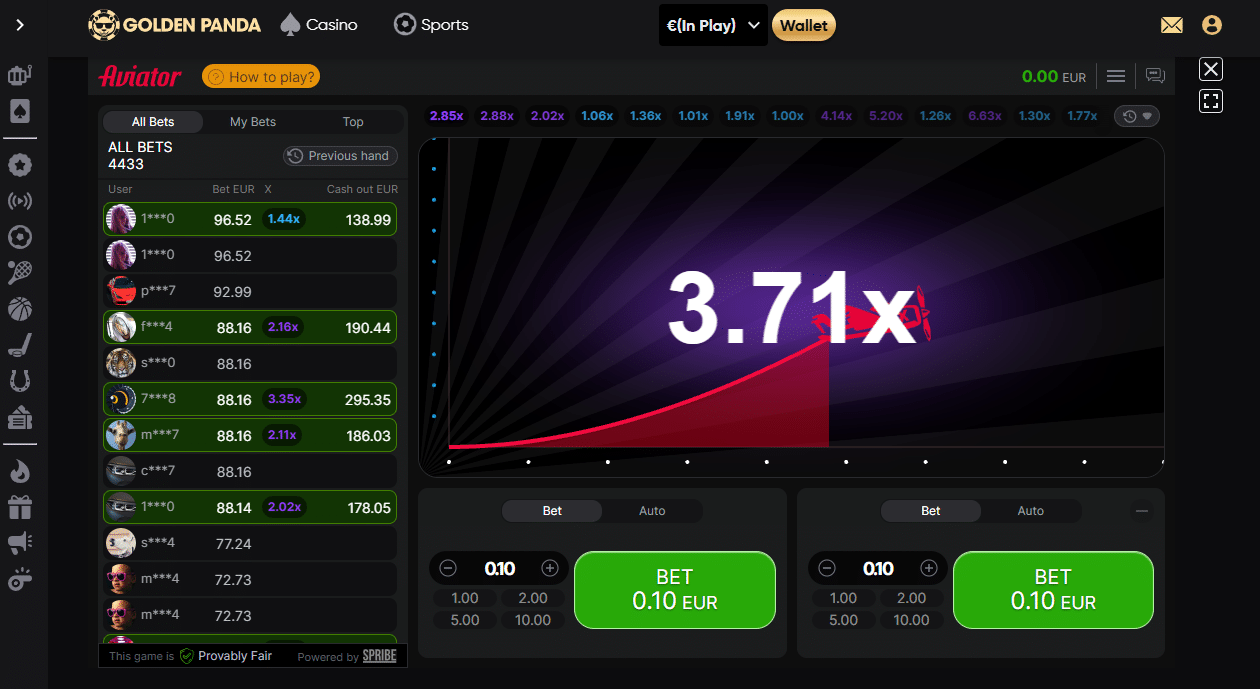
Task: Open the Wallet
Action: point(804,25)
